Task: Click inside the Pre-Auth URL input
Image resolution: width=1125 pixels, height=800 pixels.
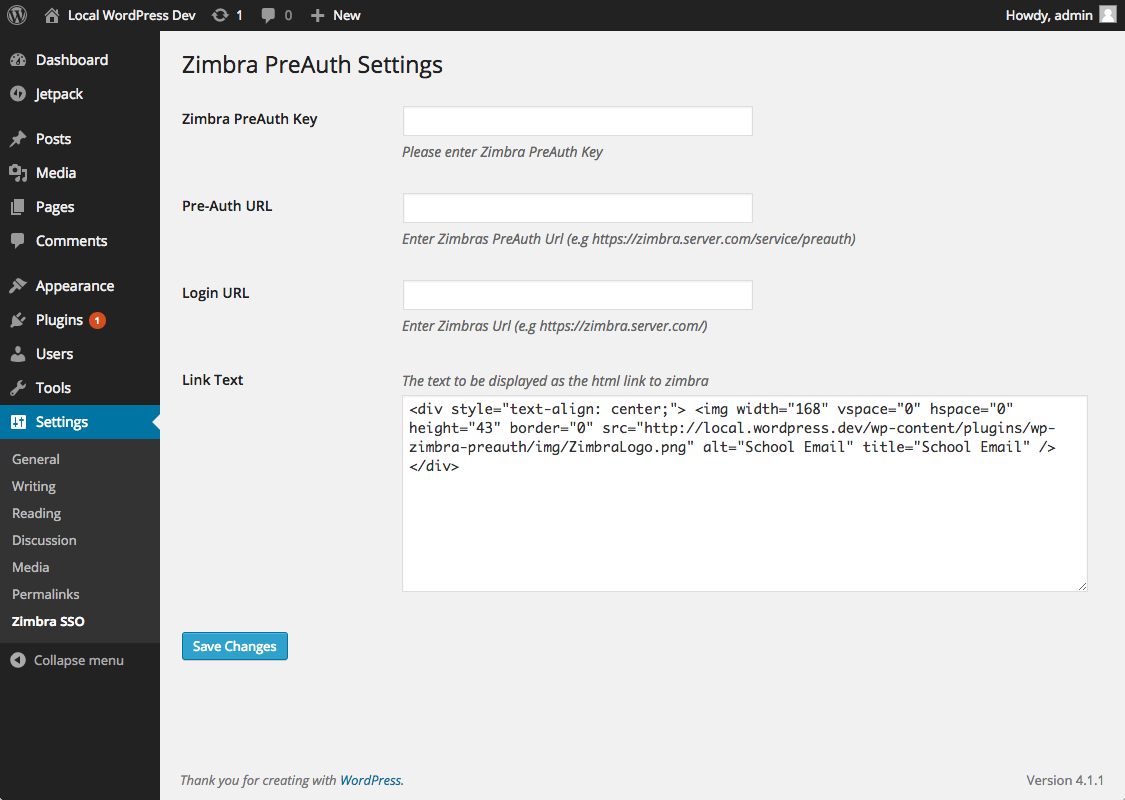Action: (578, 208)
